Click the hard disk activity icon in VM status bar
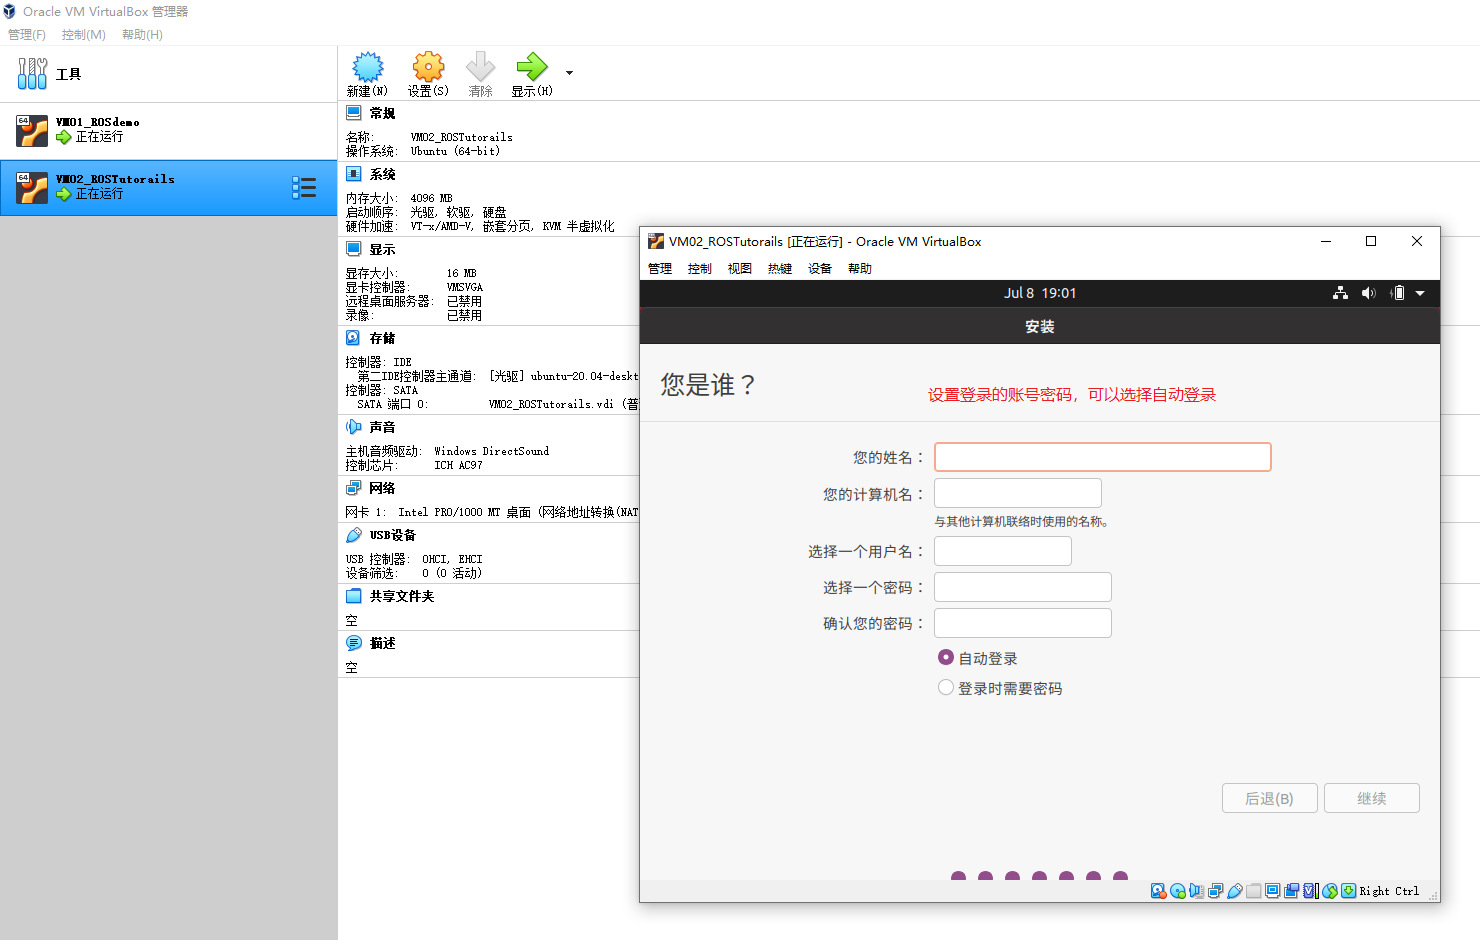The height and width of the screenshot is (940, 1480). tap(1158, 890)
